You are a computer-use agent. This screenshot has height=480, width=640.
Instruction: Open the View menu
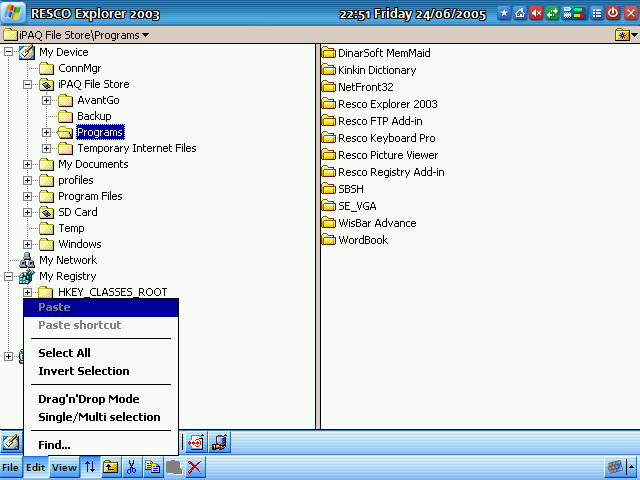tap(64, 467)
